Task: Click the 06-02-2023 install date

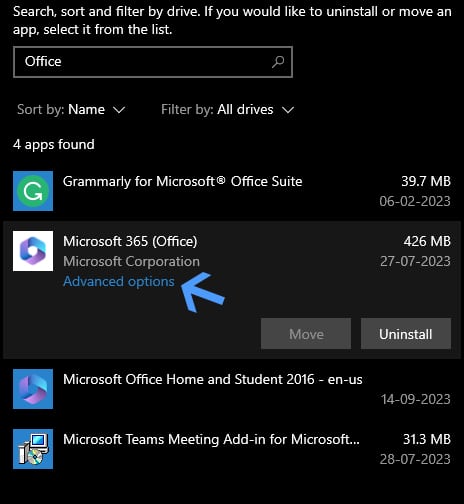Action: [415, 201]
